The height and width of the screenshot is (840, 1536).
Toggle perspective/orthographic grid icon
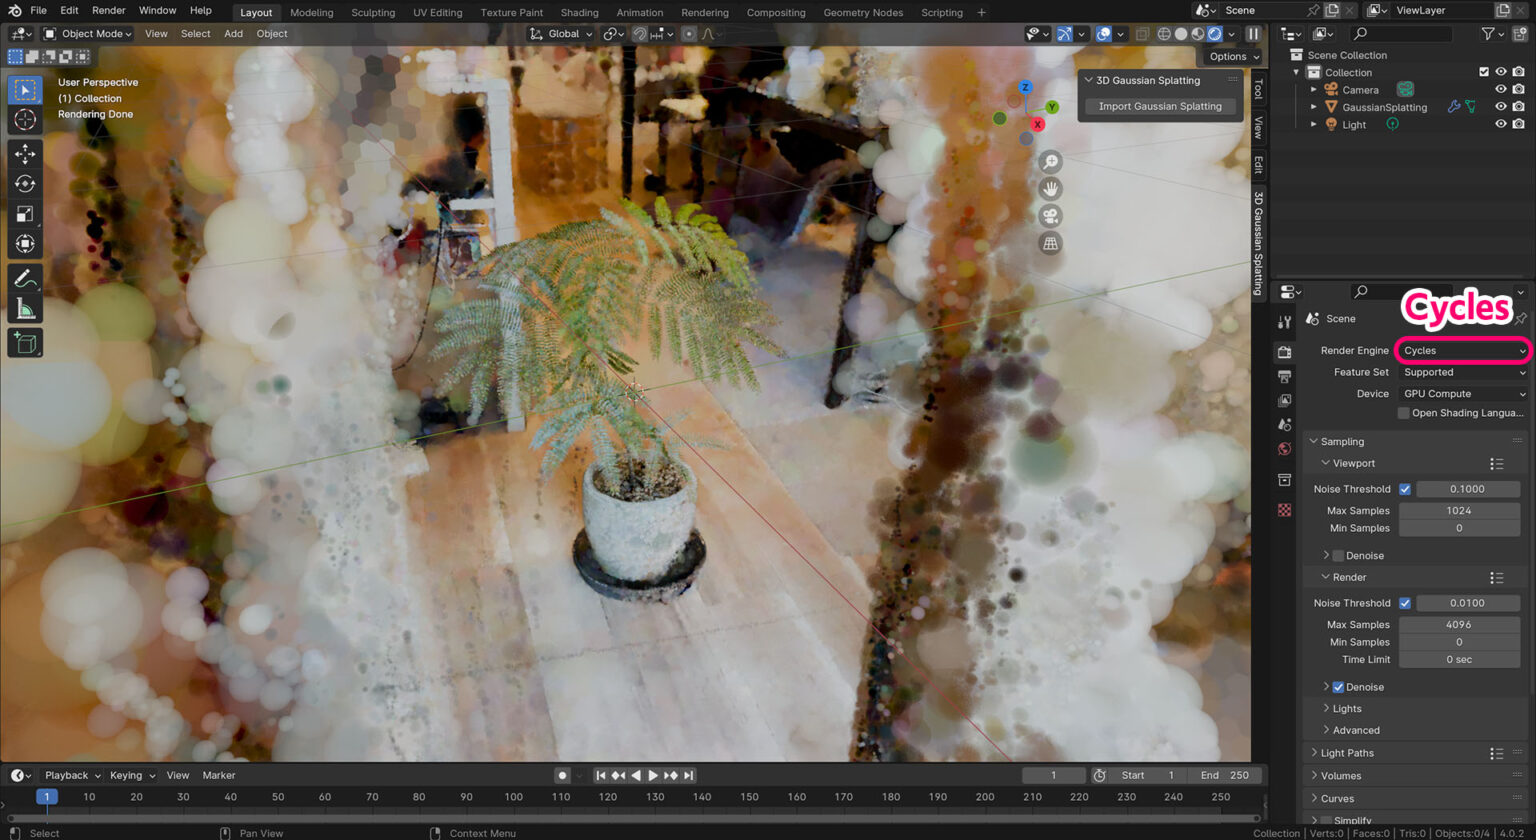(x=1050, y=243)
